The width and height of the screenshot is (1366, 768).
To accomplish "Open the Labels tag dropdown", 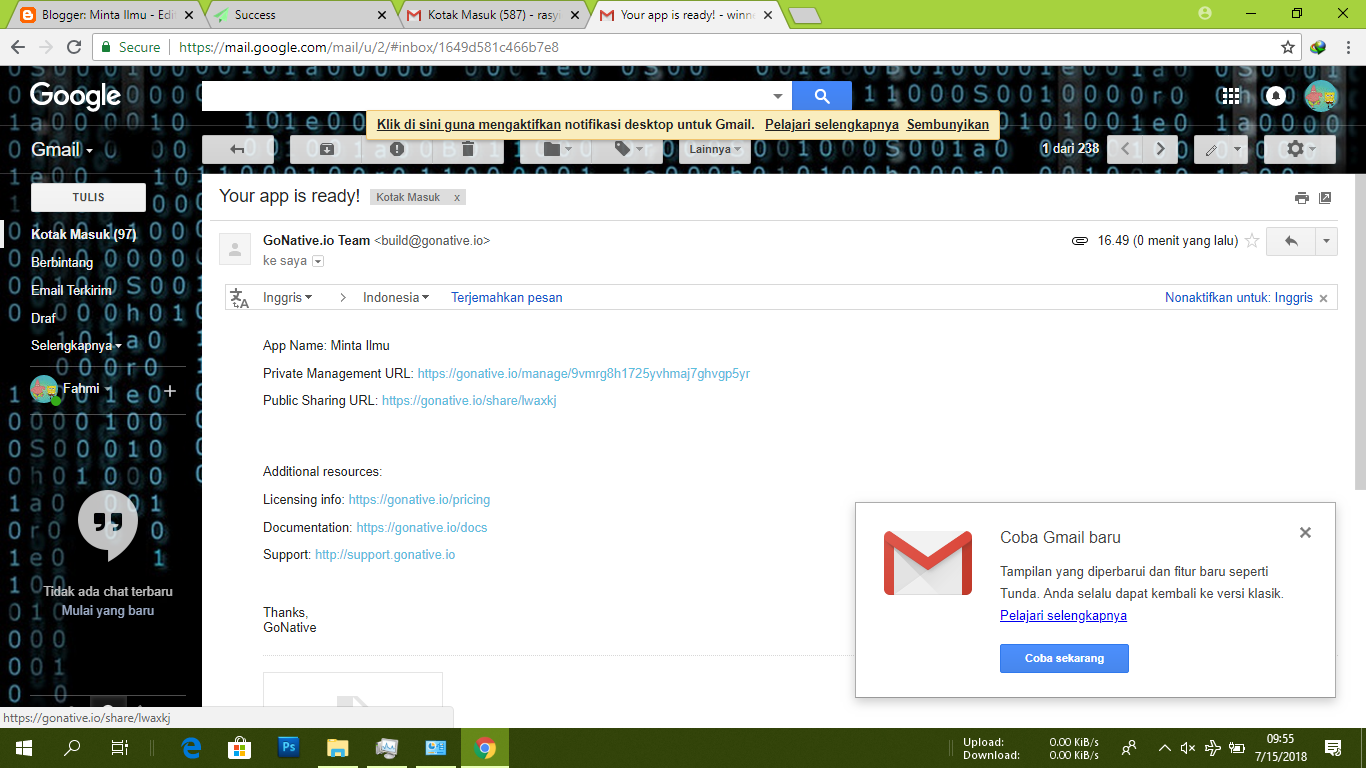I will pos(628,149).
